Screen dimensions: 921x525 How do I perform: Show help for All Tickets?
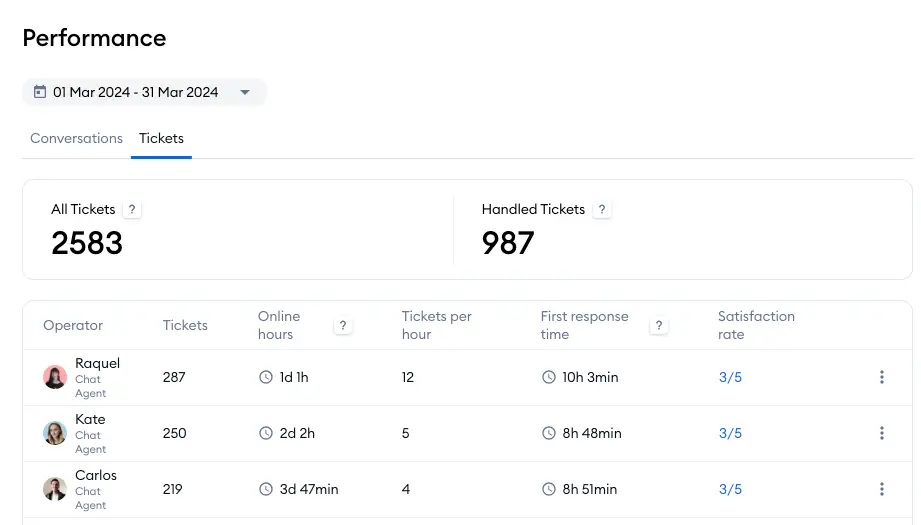pos(132,210)
